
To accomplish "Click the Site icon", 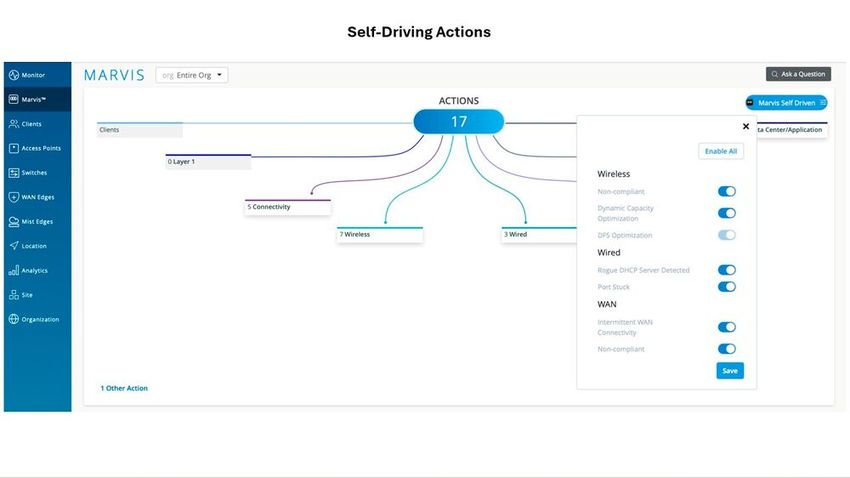I will point(14,295).
